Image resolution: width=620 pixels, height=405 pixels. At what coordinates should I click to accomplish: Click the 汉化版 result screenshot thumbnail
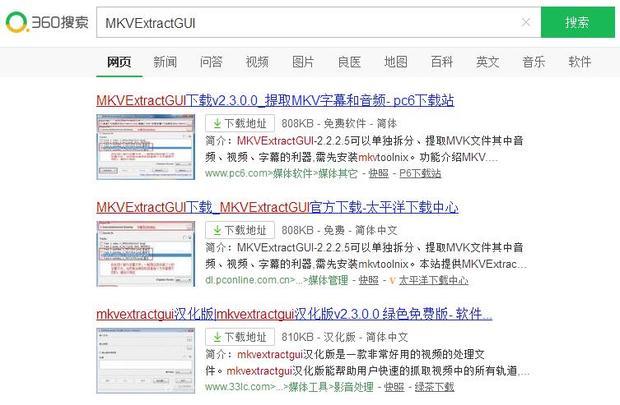point(146,361)
